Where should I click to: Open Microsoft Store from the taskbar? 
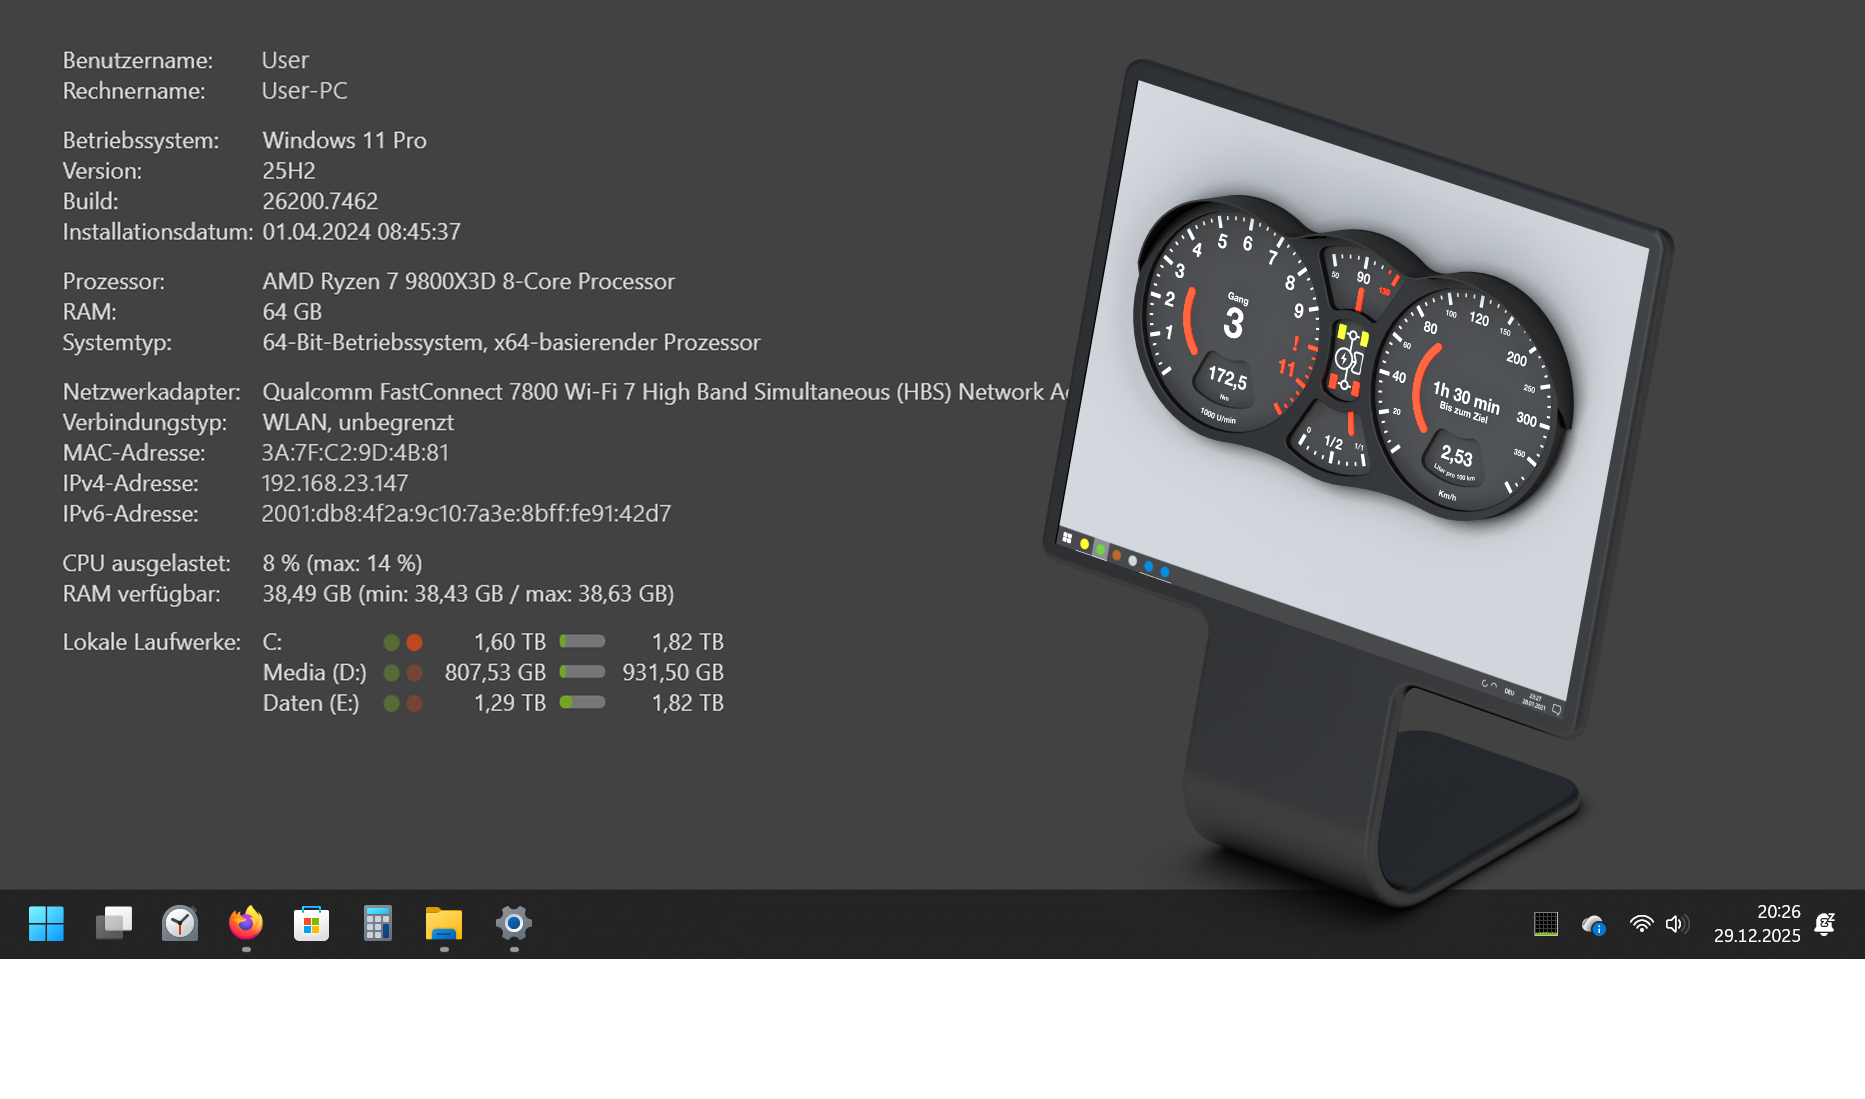(311, 924)
